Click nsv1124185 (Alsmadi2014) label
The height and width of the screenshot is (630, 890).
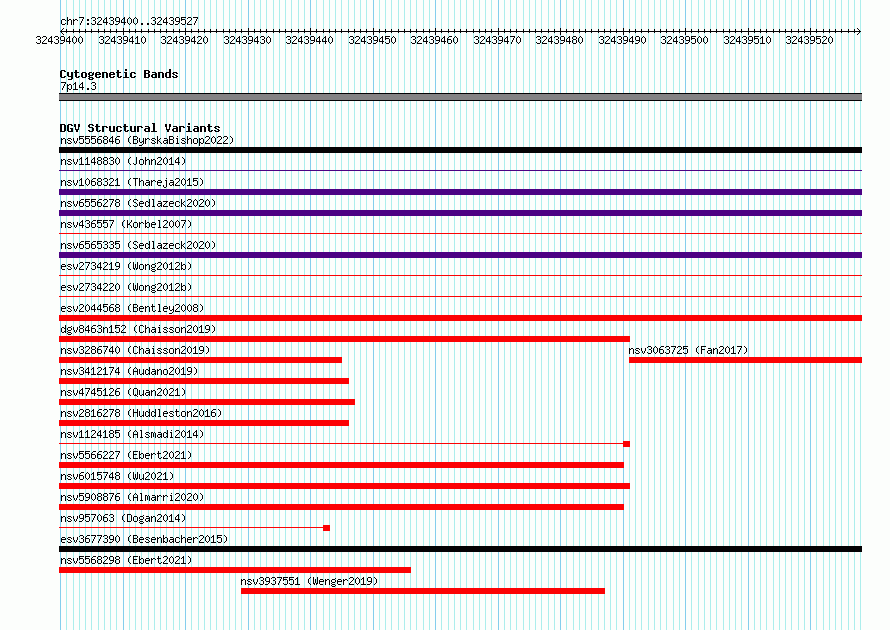[x=132, y=434]
